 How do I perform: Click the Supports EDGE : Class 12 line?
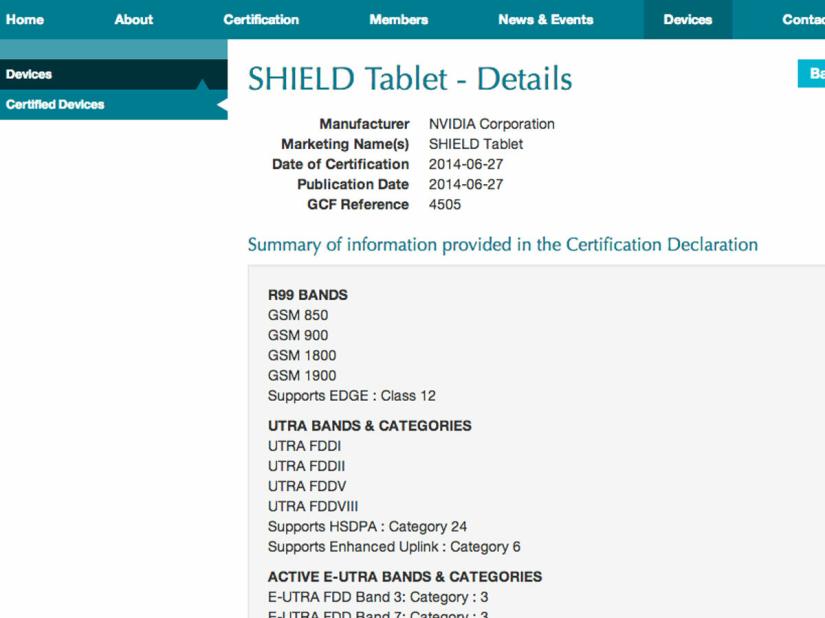[x=351, y=395]
